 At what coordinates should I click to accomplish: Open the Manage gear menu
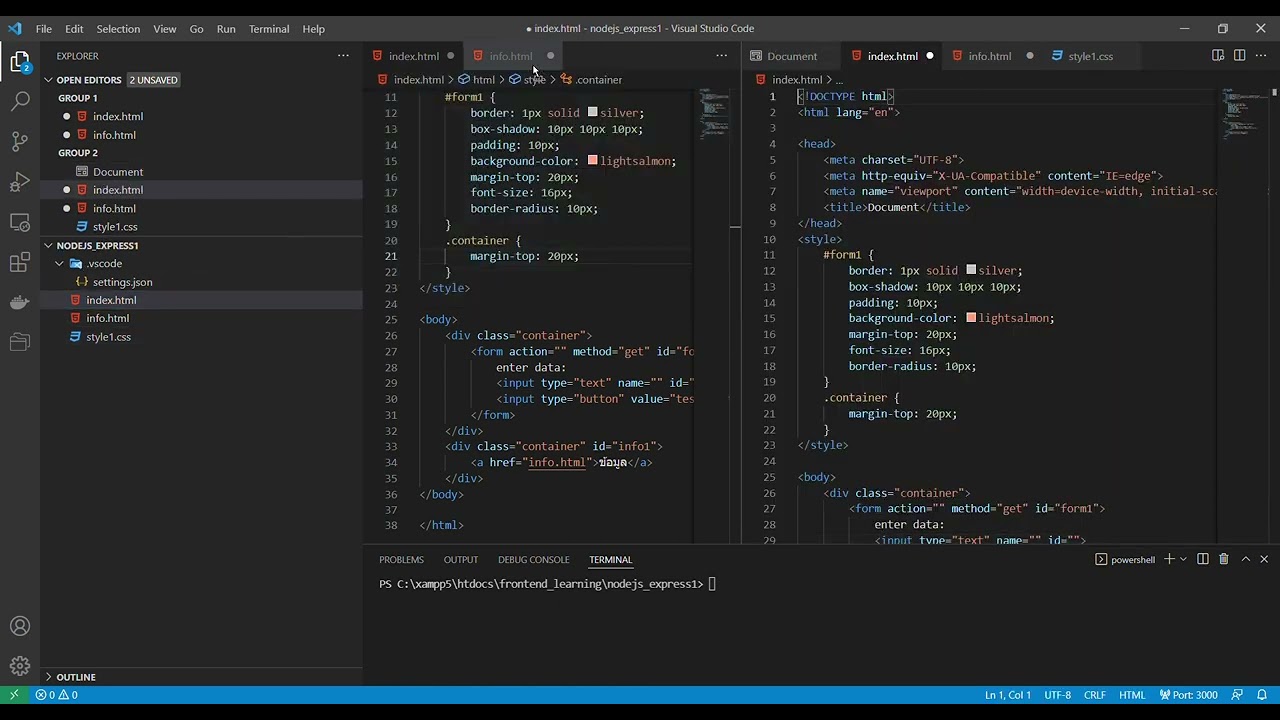click(20, 666)
